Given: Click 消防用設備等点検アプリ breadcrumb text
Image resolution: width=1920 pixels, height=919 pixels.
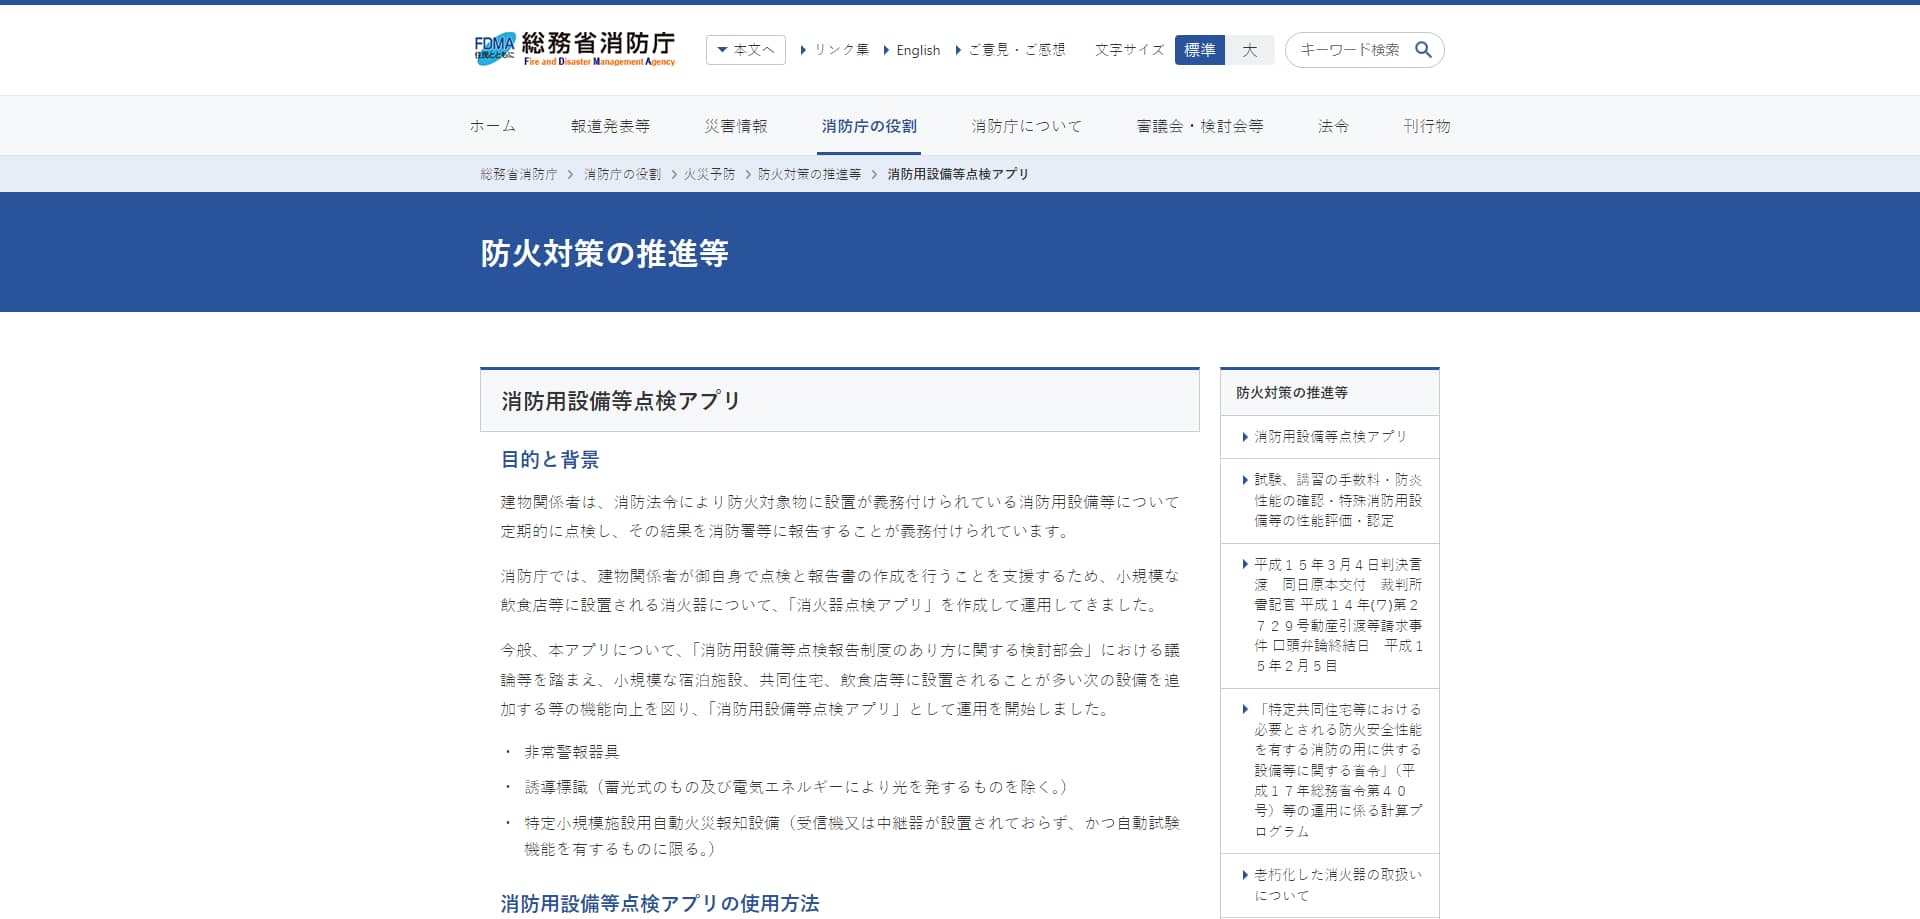Looking at the screenshot, I should (x=958, y=174).
